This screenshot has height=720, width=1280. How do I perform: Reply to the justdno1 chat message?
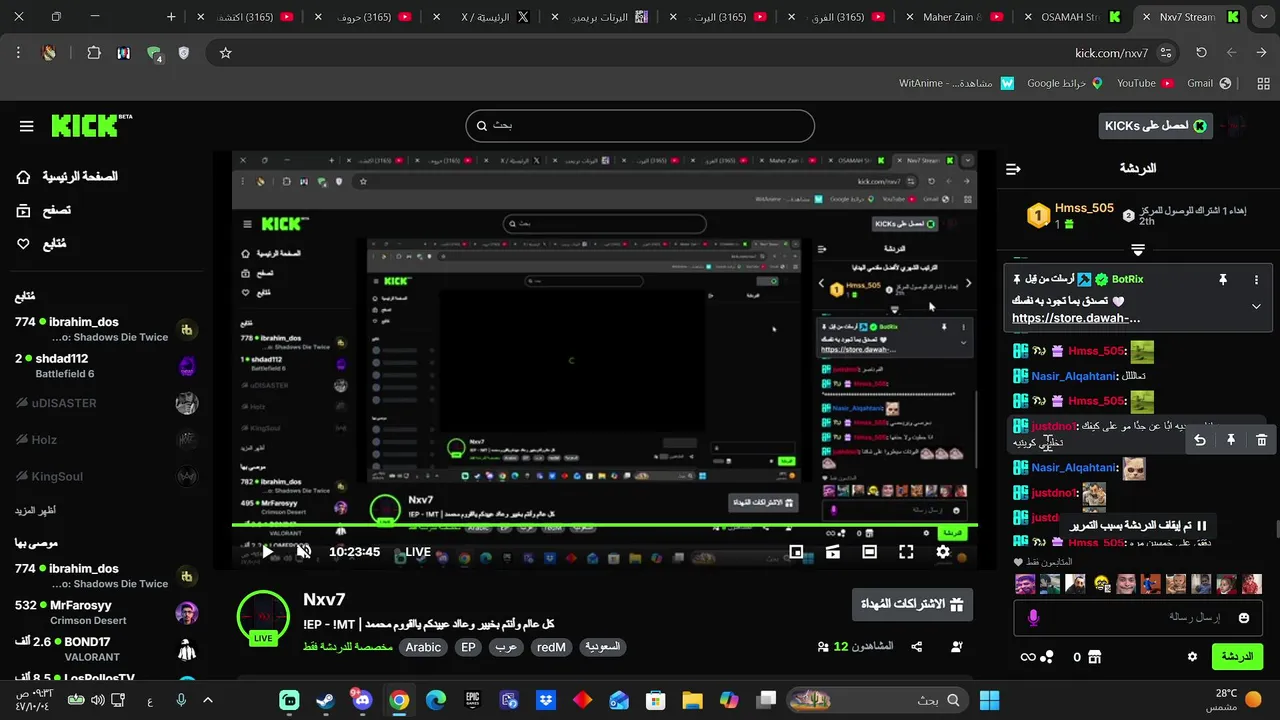(1200, 440)
